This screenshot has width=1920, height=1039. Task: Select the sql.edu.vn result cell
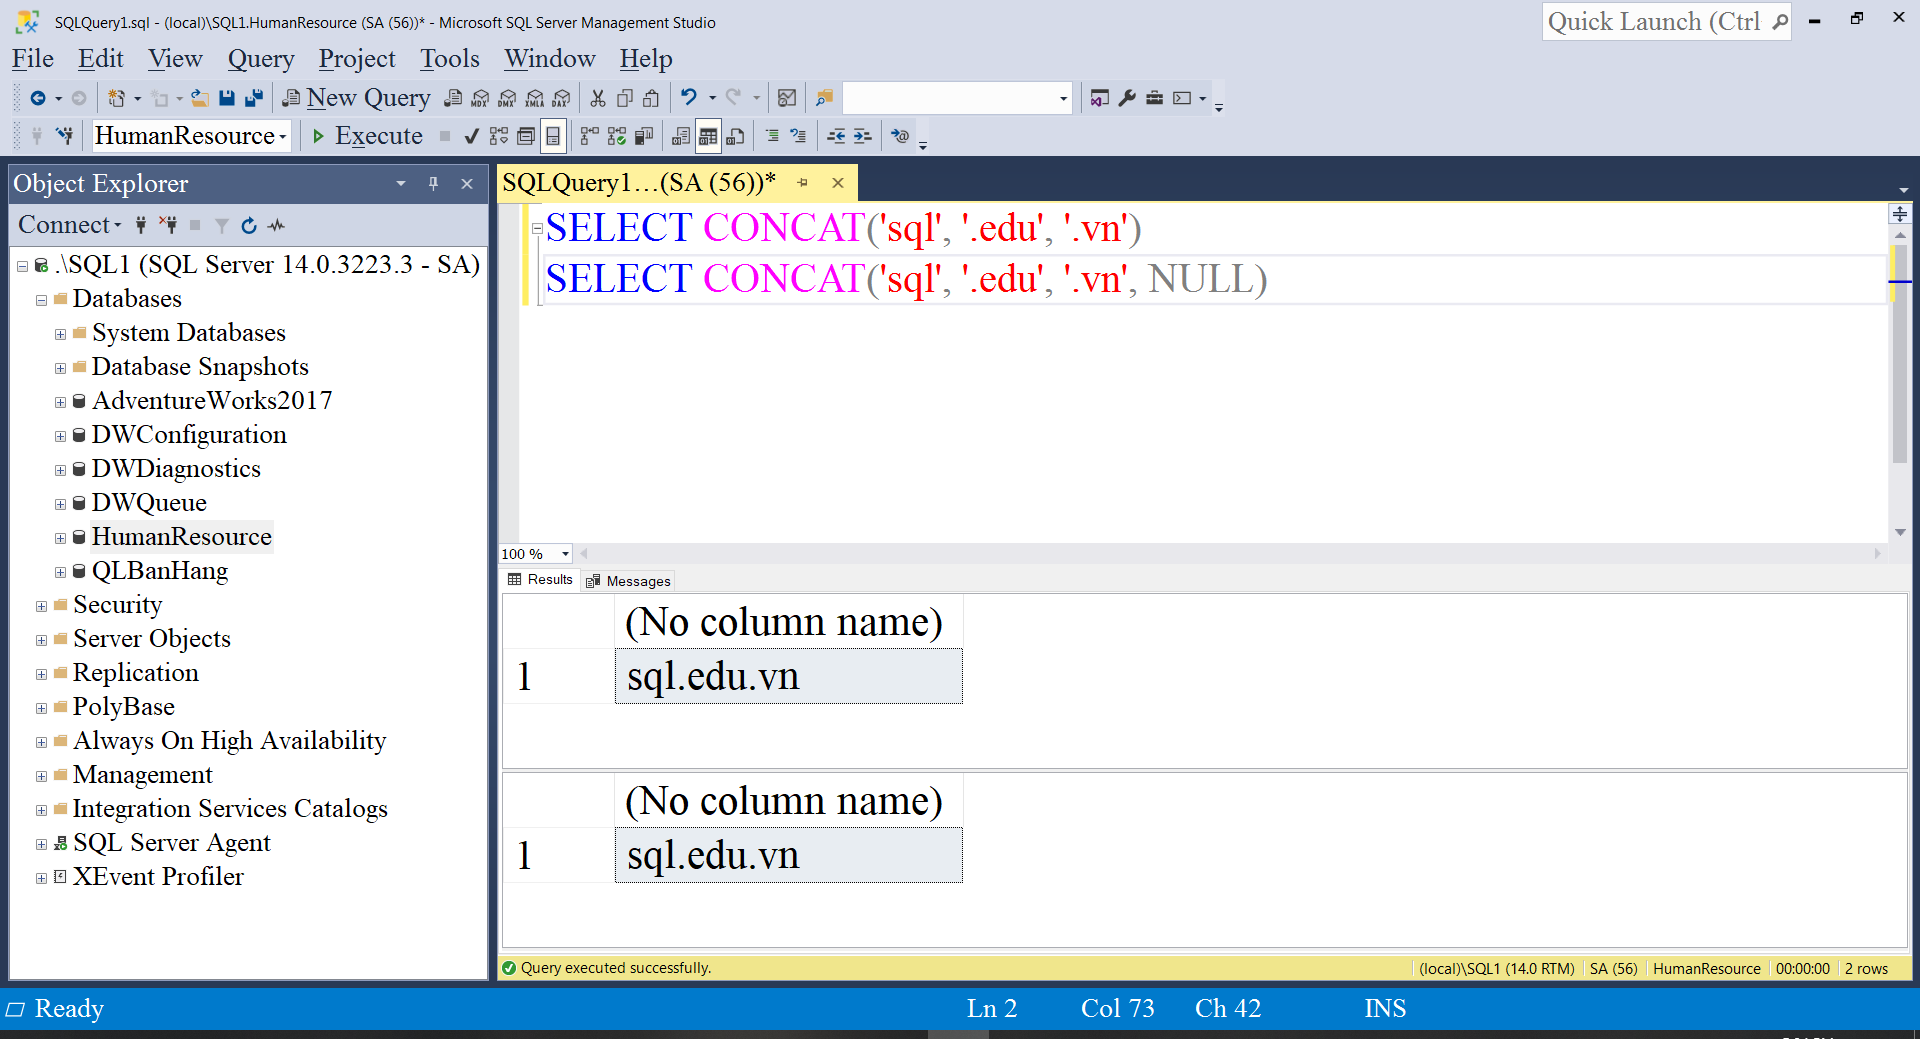[x=712, y=676]
